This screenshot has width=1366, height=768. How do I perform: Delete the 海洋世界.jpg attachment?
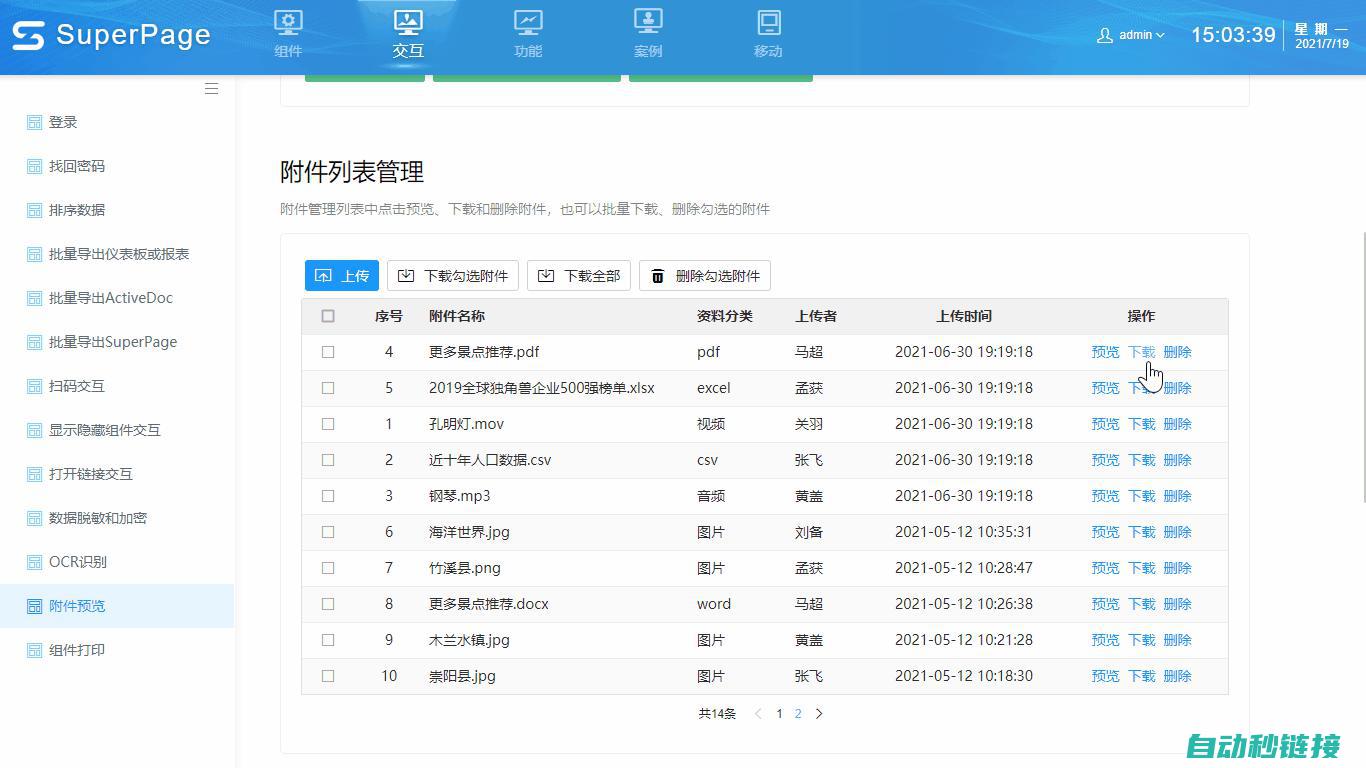click(x=1177, y=532)
